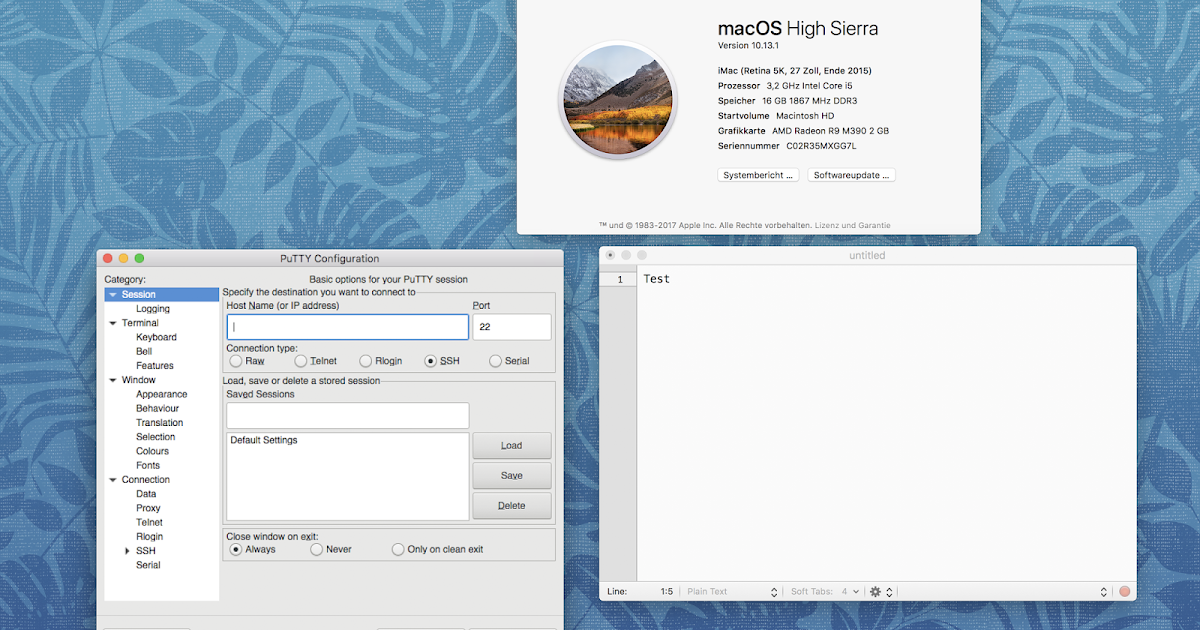Click the Test text in untitled editor
1200x630 pixels.
(657, 279)
